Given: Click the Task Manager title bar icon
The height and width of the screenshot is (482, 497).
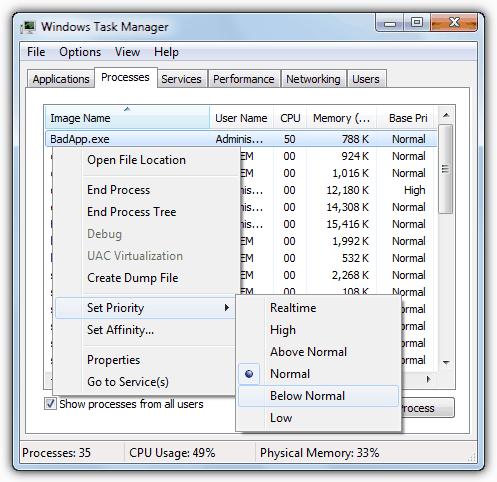Looking at the screenshot, I should pos(28,27).
